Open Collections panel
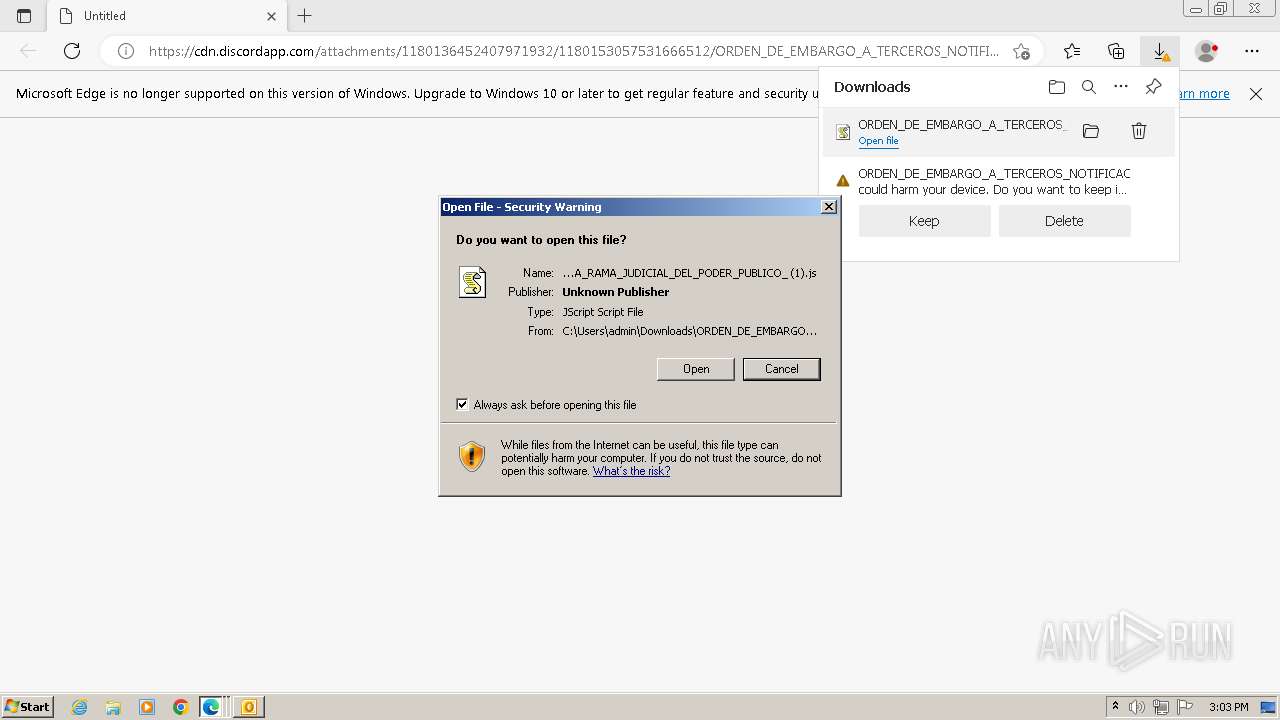 [x=1116, y=51]
